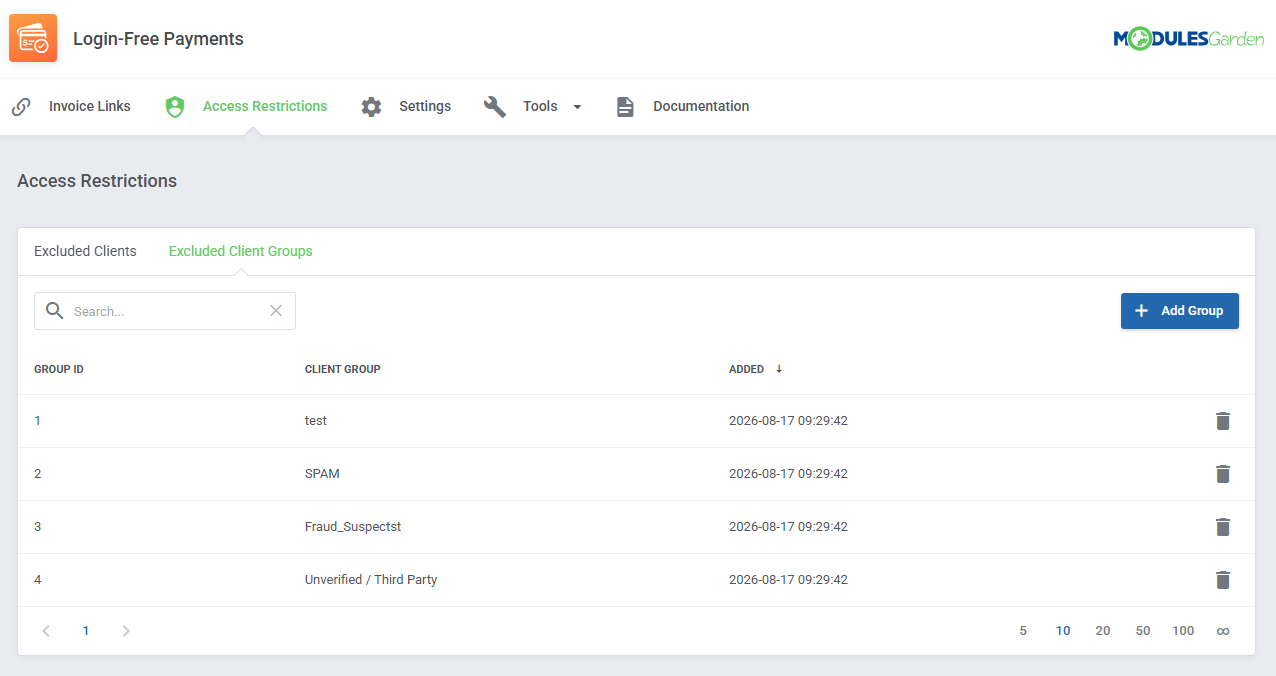Delete the Fraud_Suspectst group via trash icon

(x=1222, y=527)
